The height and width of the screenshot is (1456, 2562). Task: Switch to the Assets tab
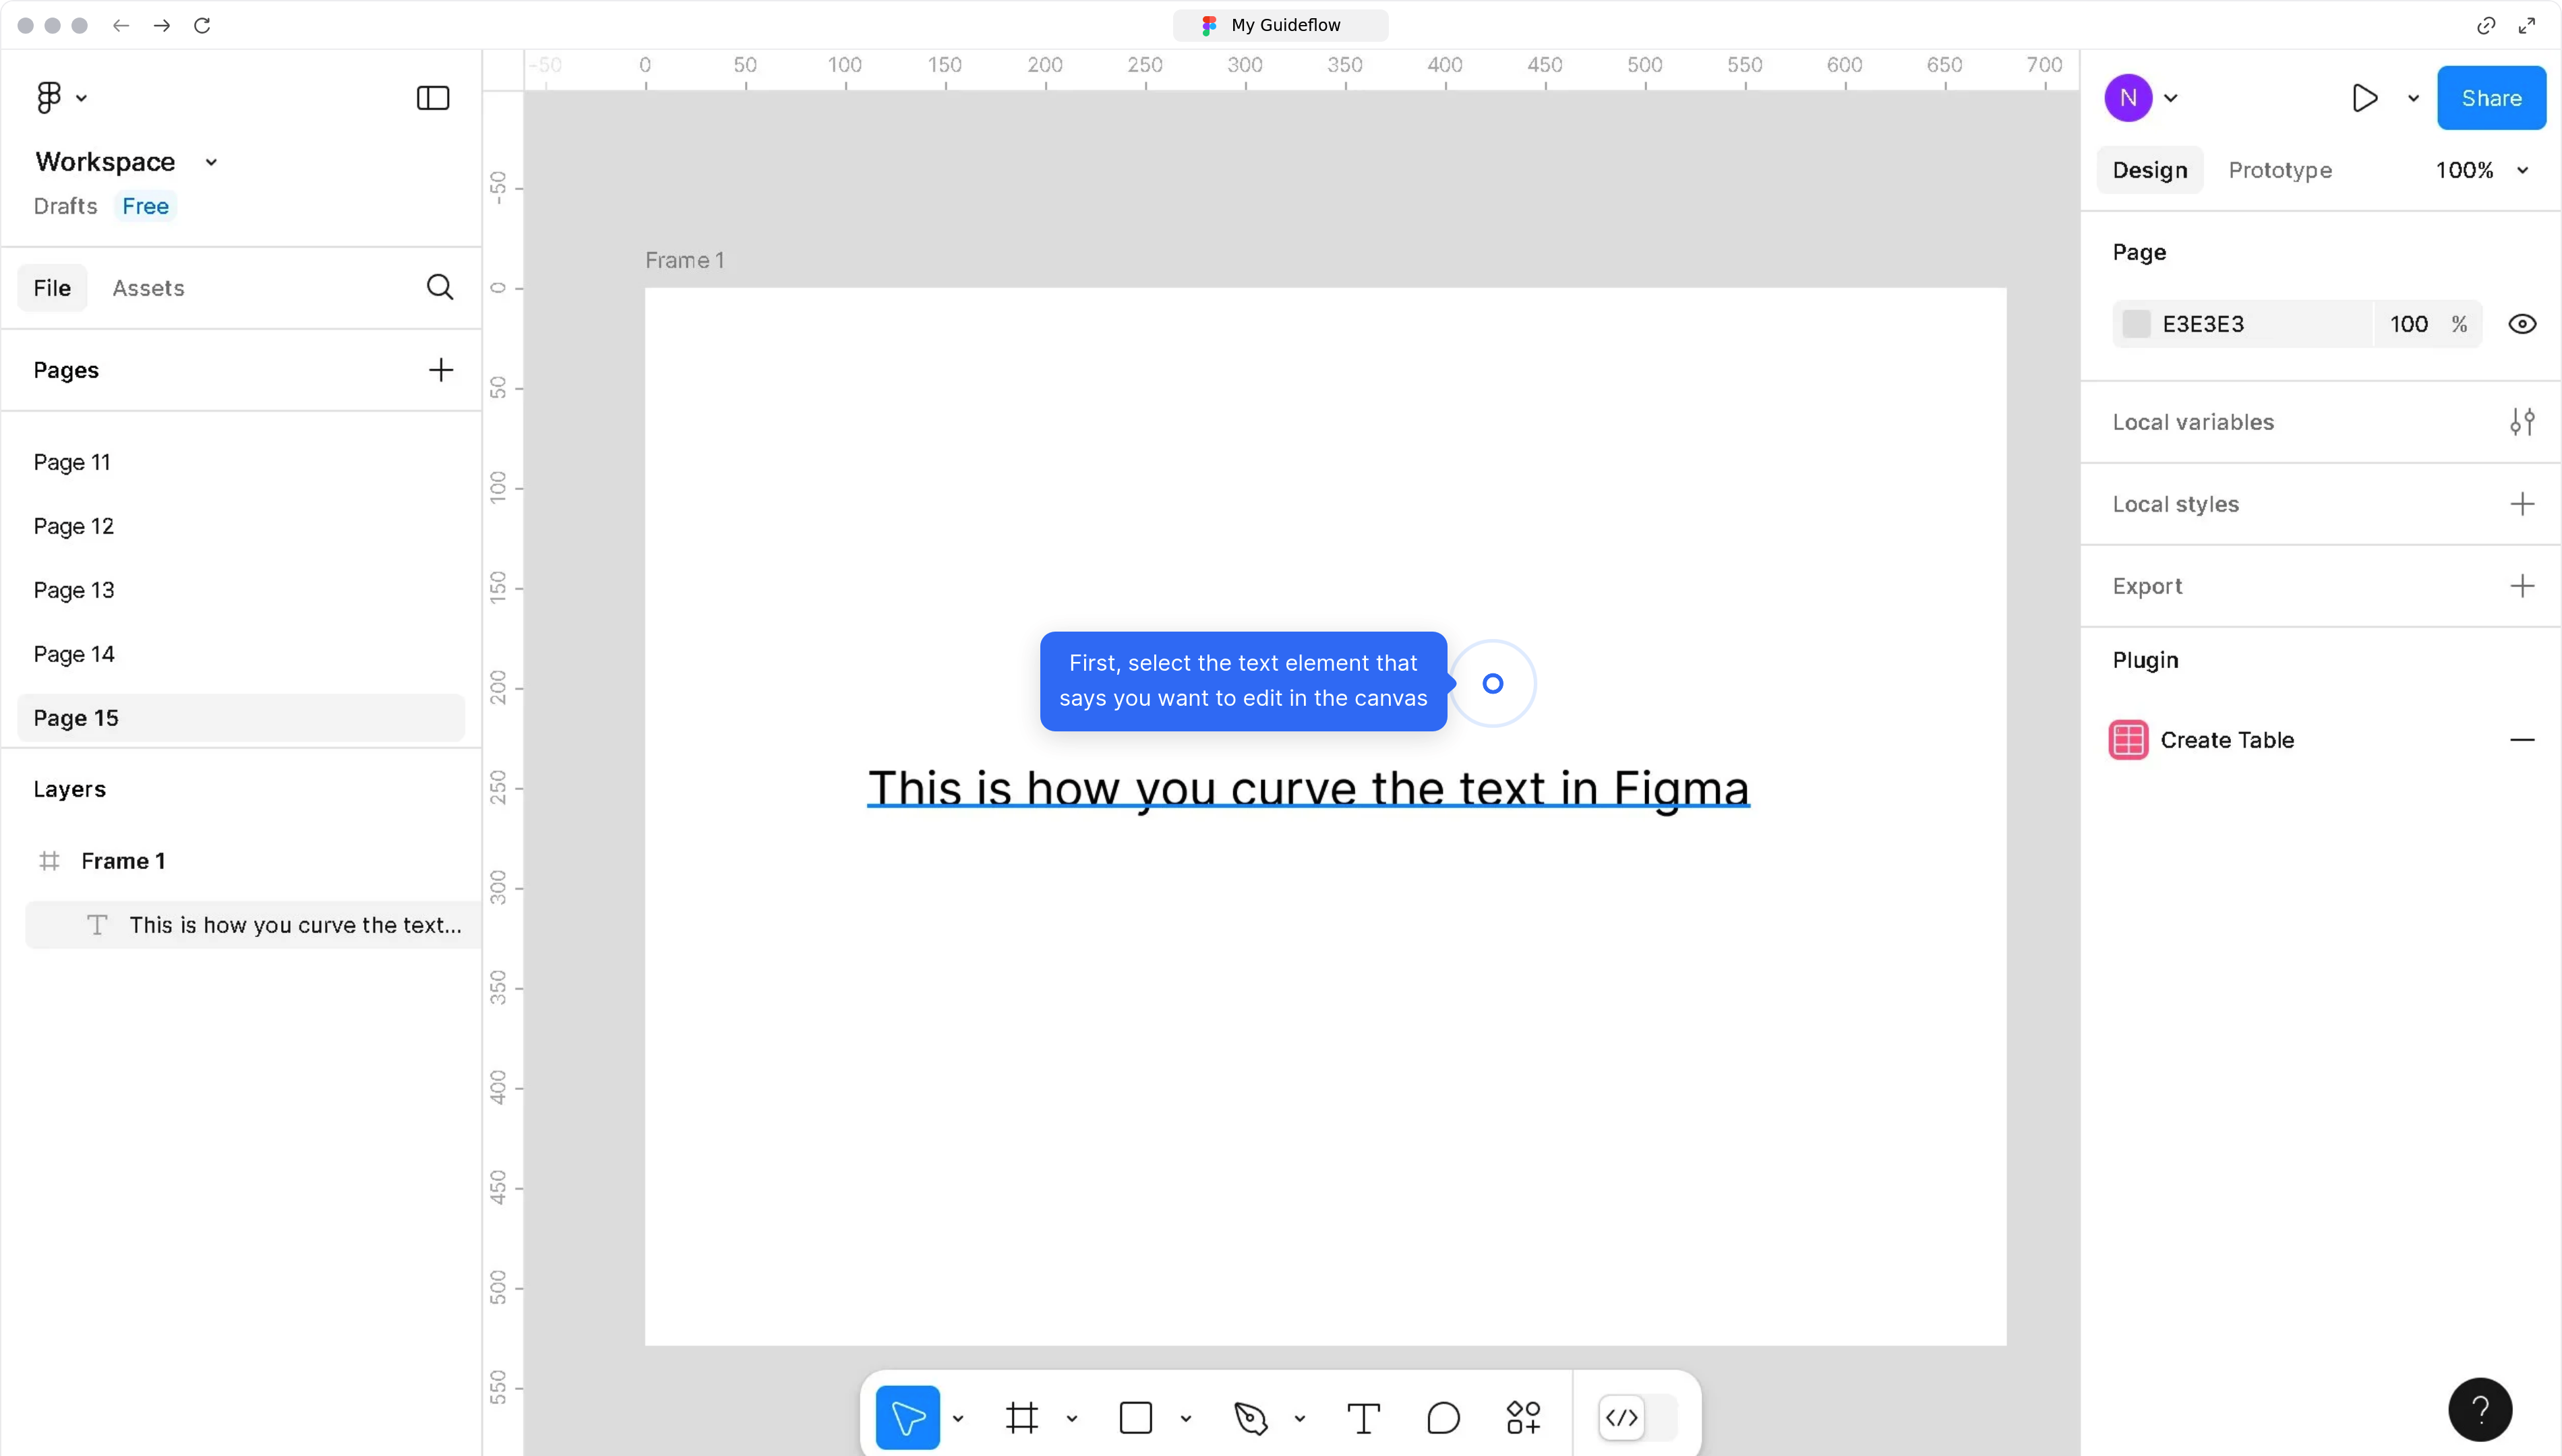click(x=148, y=287)
